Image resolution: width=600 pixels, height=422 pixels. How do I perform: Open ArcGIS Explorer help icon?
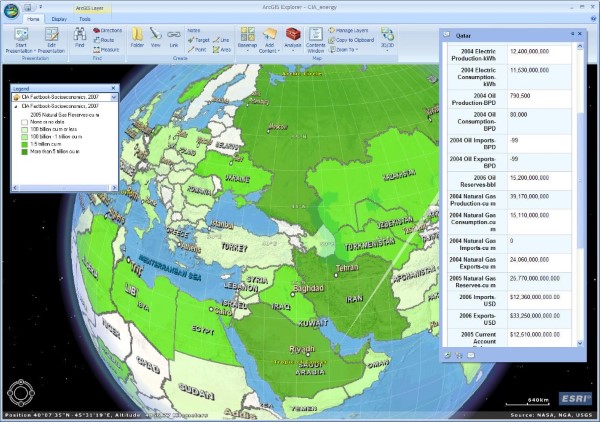[x=593, y=18]
